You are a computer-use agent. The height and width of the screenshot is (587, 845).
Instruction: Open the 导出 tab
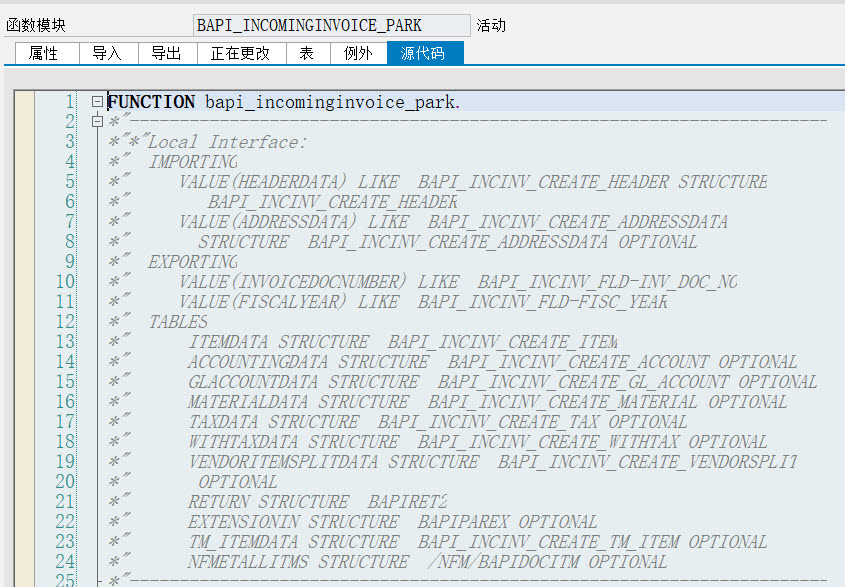(x=166, y=54)
